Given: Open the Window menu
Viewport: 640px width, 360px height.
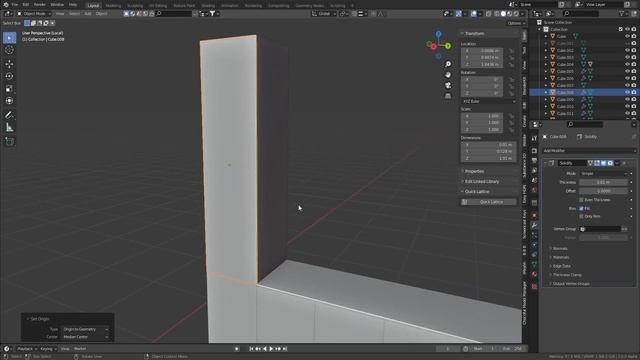Looking at the screenshot, I should [57, 4].
